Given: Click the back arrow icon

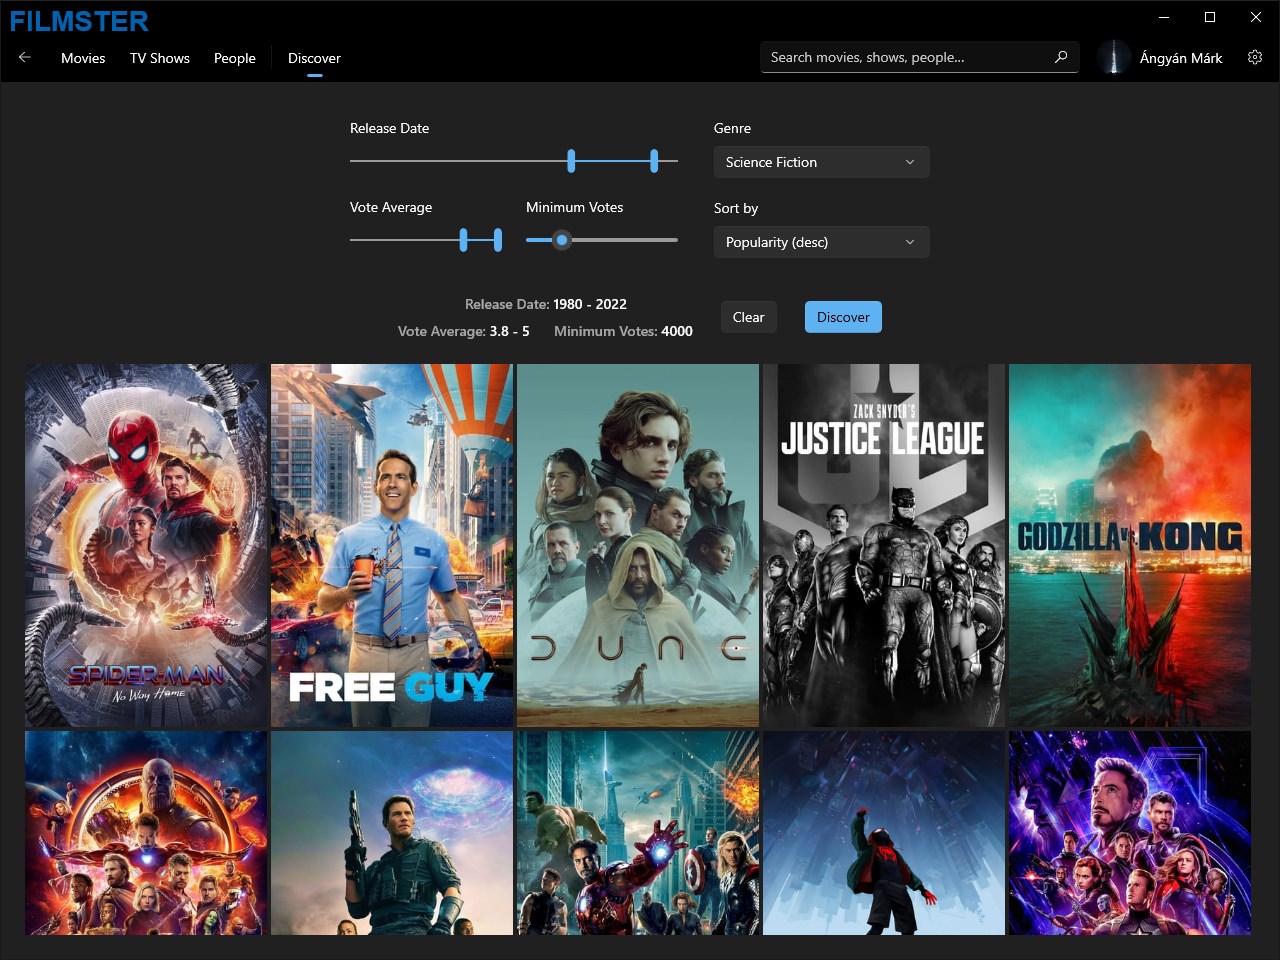Looking at the screenshot, I should click(x=25, y=58).
